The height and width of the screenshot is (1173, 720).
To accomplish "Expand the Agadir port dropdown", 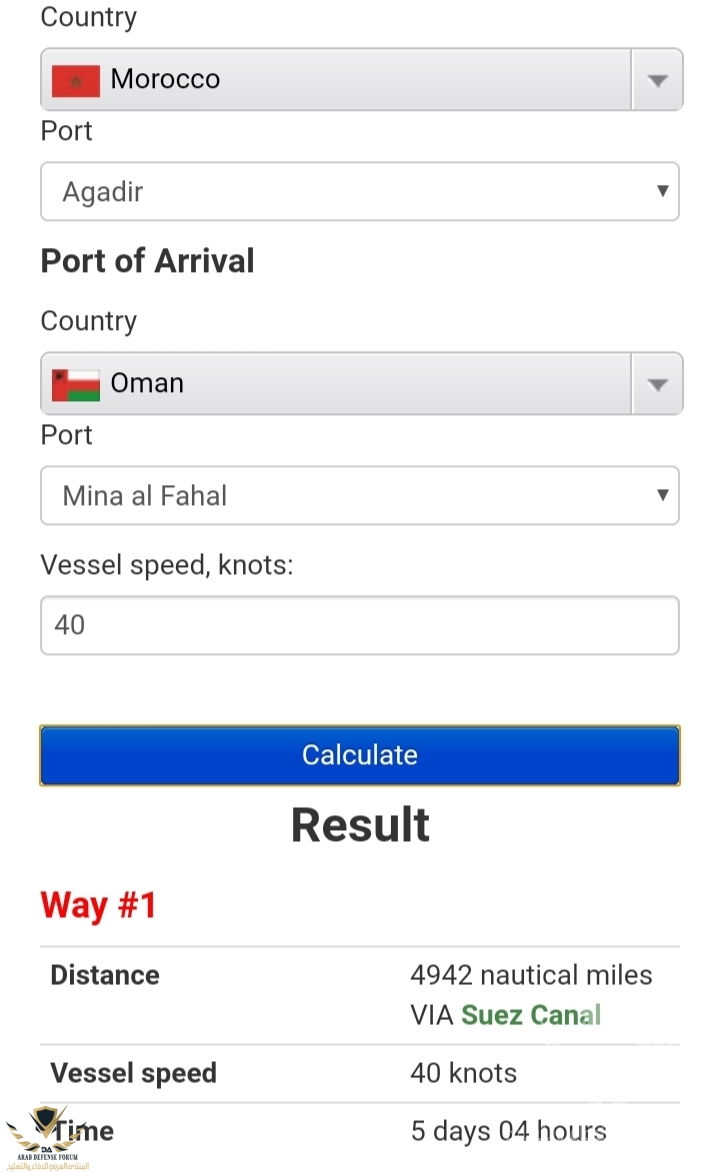I will (360, 192).
